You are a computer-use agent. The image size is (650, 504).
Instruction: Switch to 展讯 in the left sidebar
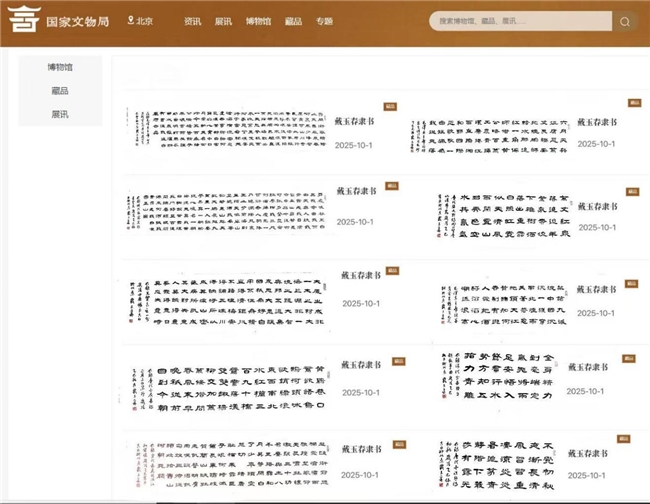pyautogui.click(x=60, y=115)
